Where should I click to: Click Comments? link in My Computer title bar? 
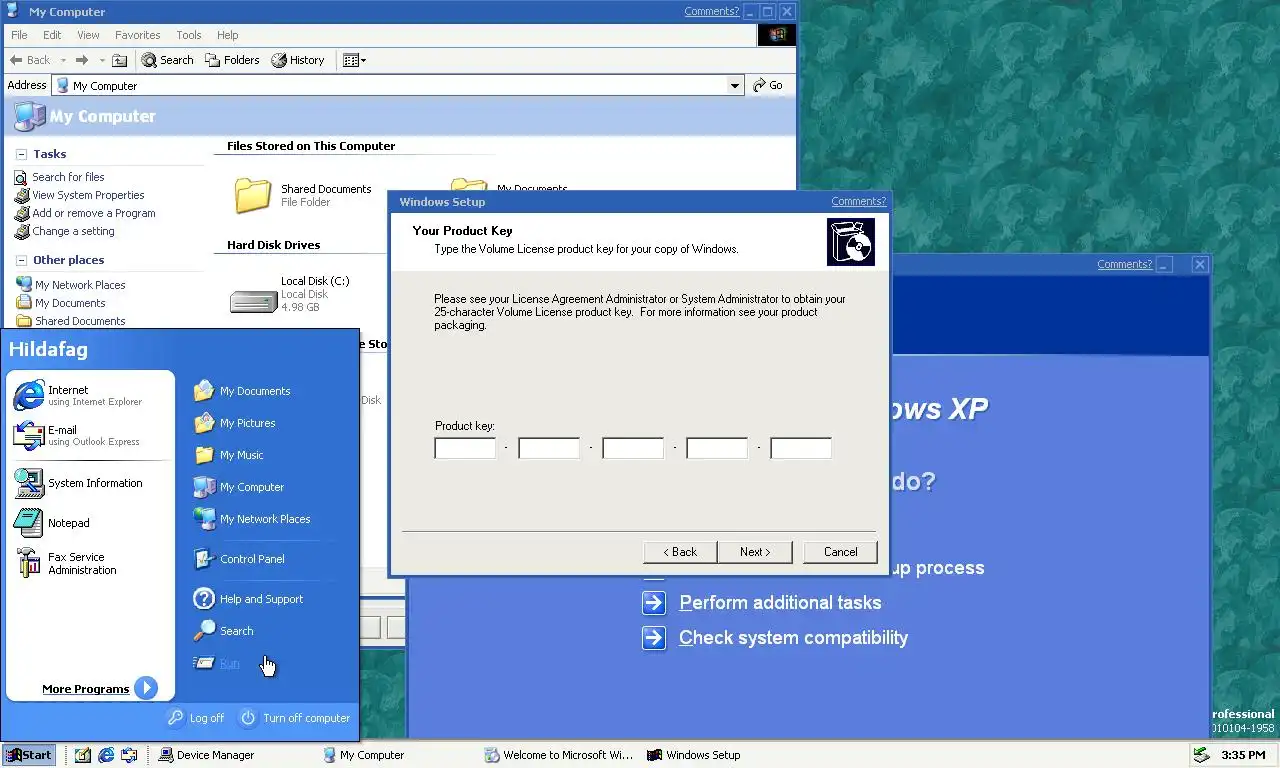coord(712,12)
